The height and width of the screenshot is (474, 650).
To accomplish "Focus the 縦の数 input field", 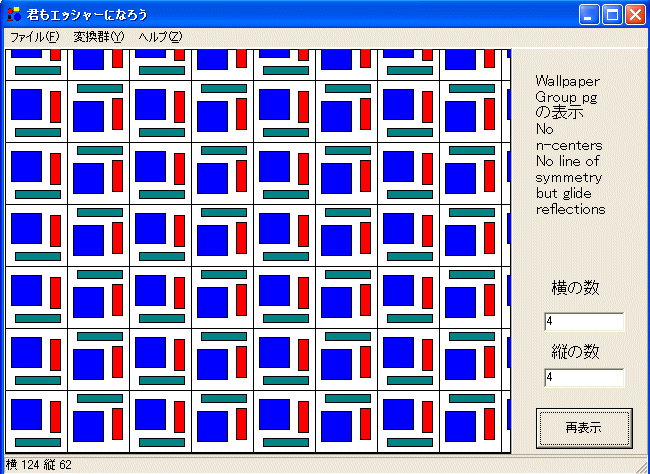I will 584,377.
